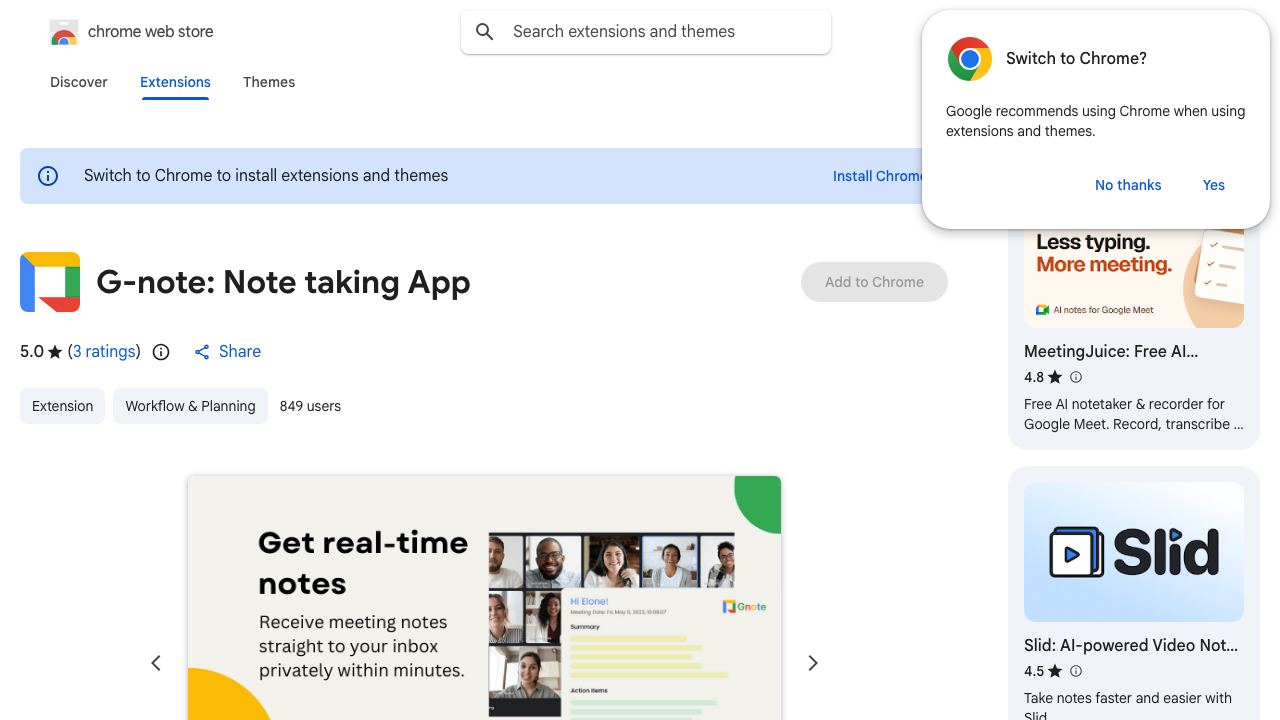Click the MeetingJuice description text
The image size is (1280, 720).
[1134, 414]
